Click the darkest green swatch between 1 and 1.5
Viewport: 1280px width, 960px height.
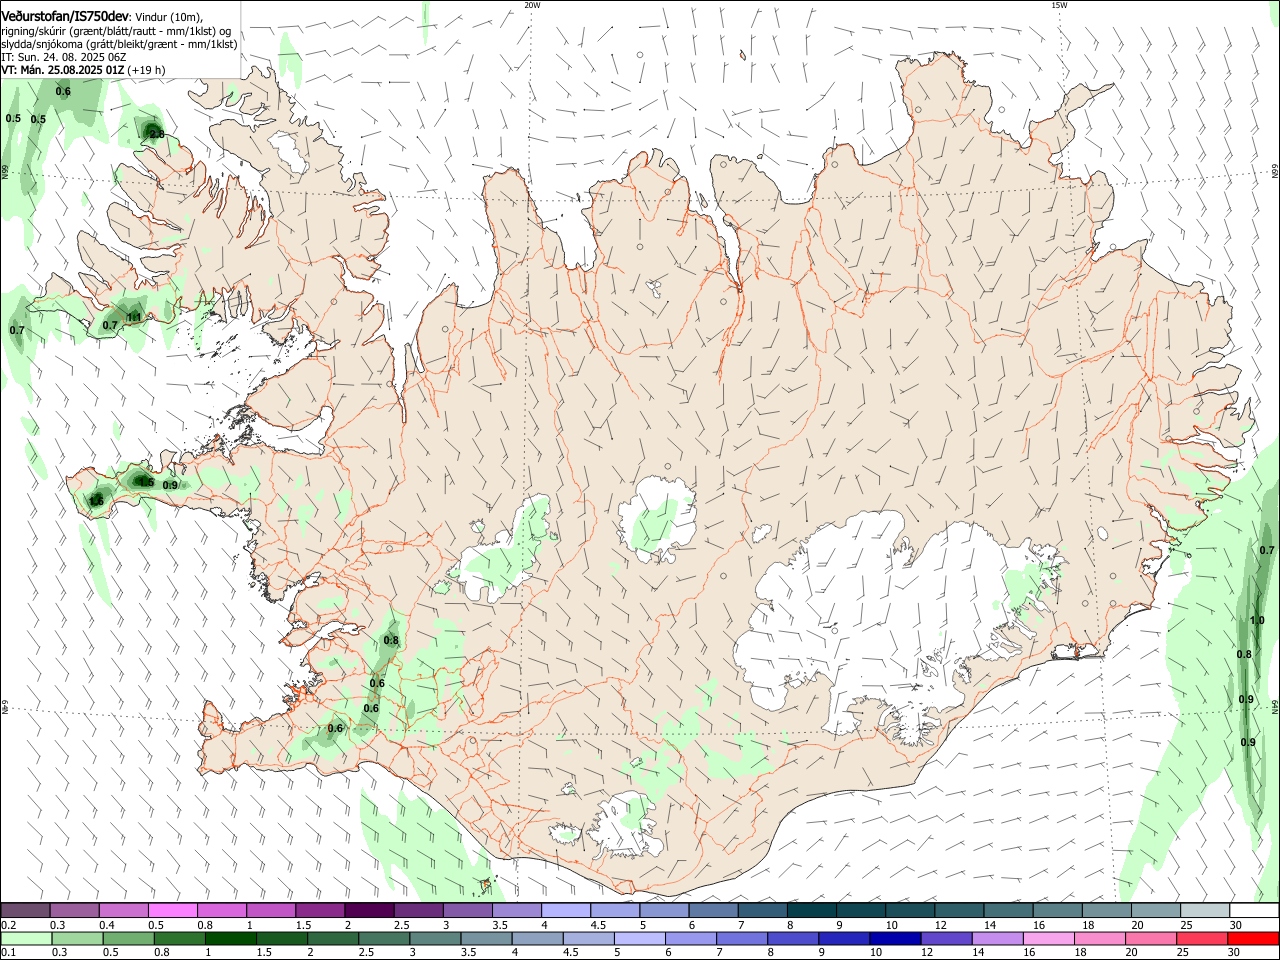point(230,938)
